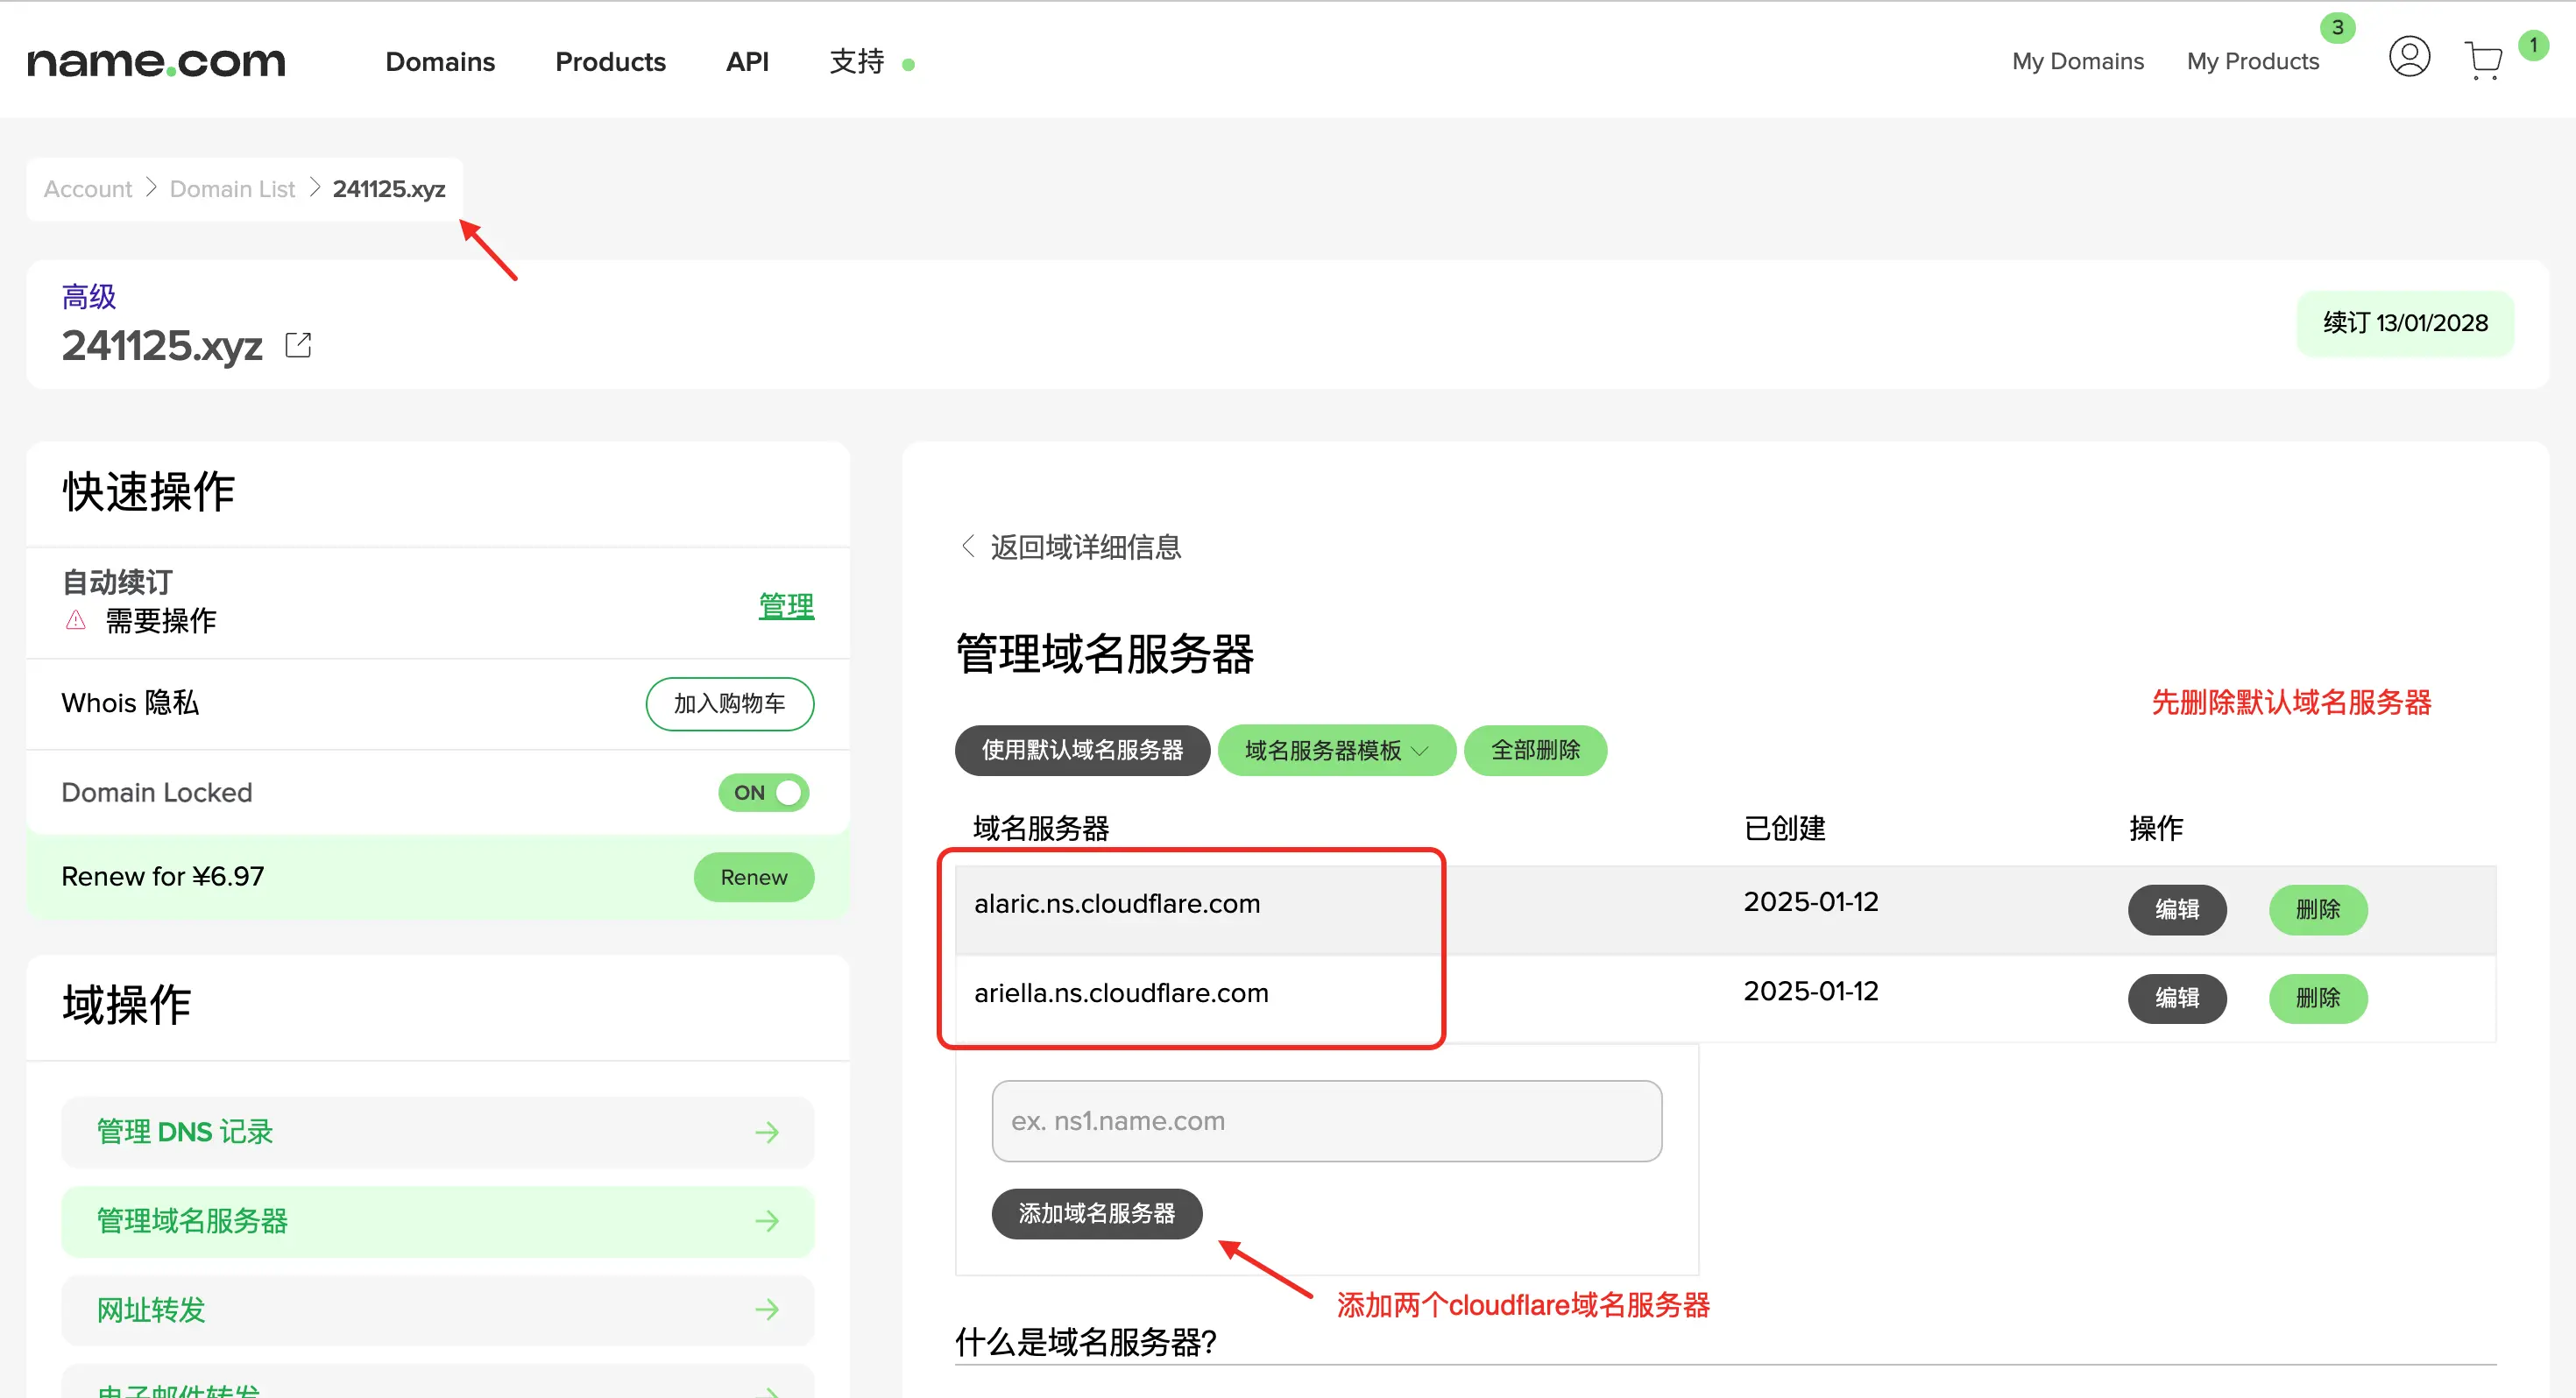The height and width of the screenshot is (1398, 2576).
Task: Click the back chevron near 返回域详细信息
Action: click(x=967, y=546)
